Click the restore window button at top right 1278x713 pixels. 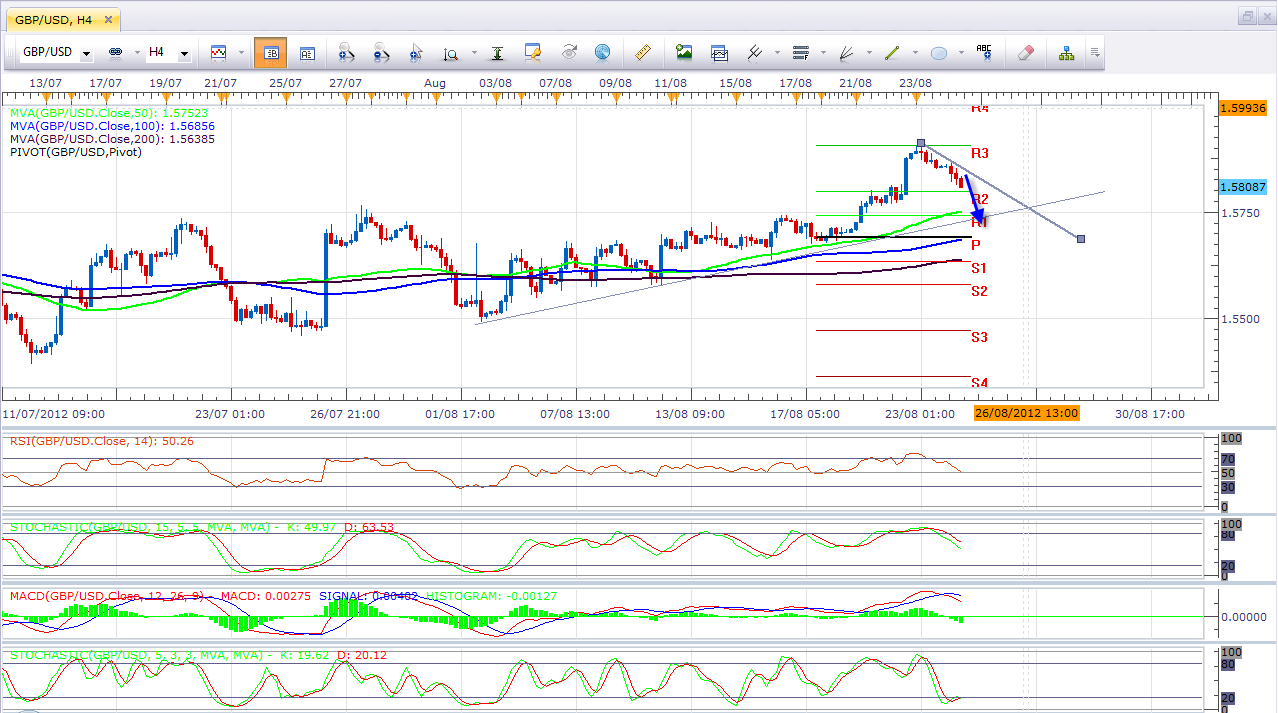click(1248, 17)
